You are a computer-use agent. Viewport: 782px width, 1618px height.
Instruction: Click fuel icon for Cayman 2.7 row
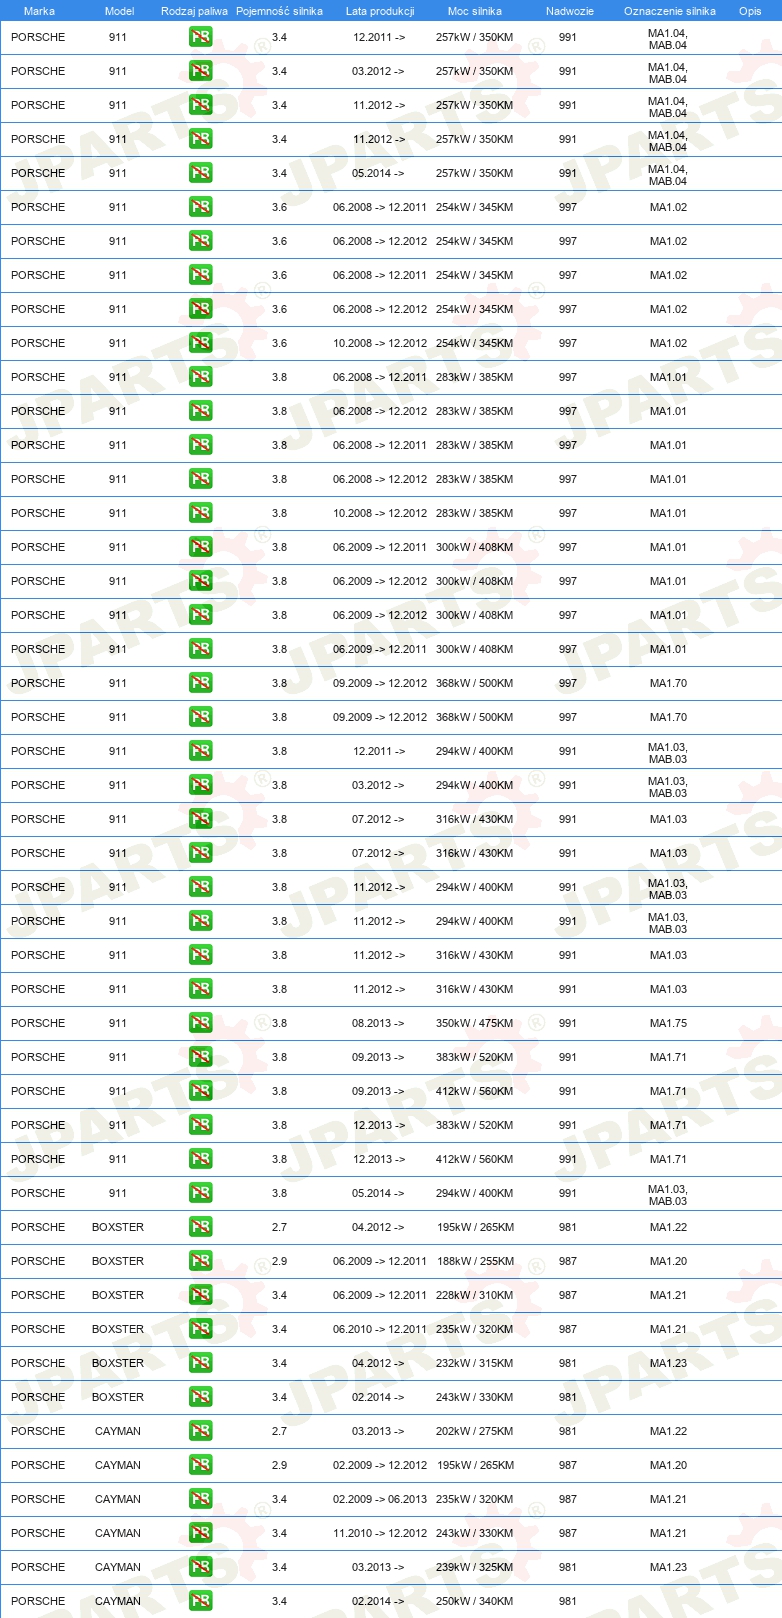click(x=200, y=1431)
